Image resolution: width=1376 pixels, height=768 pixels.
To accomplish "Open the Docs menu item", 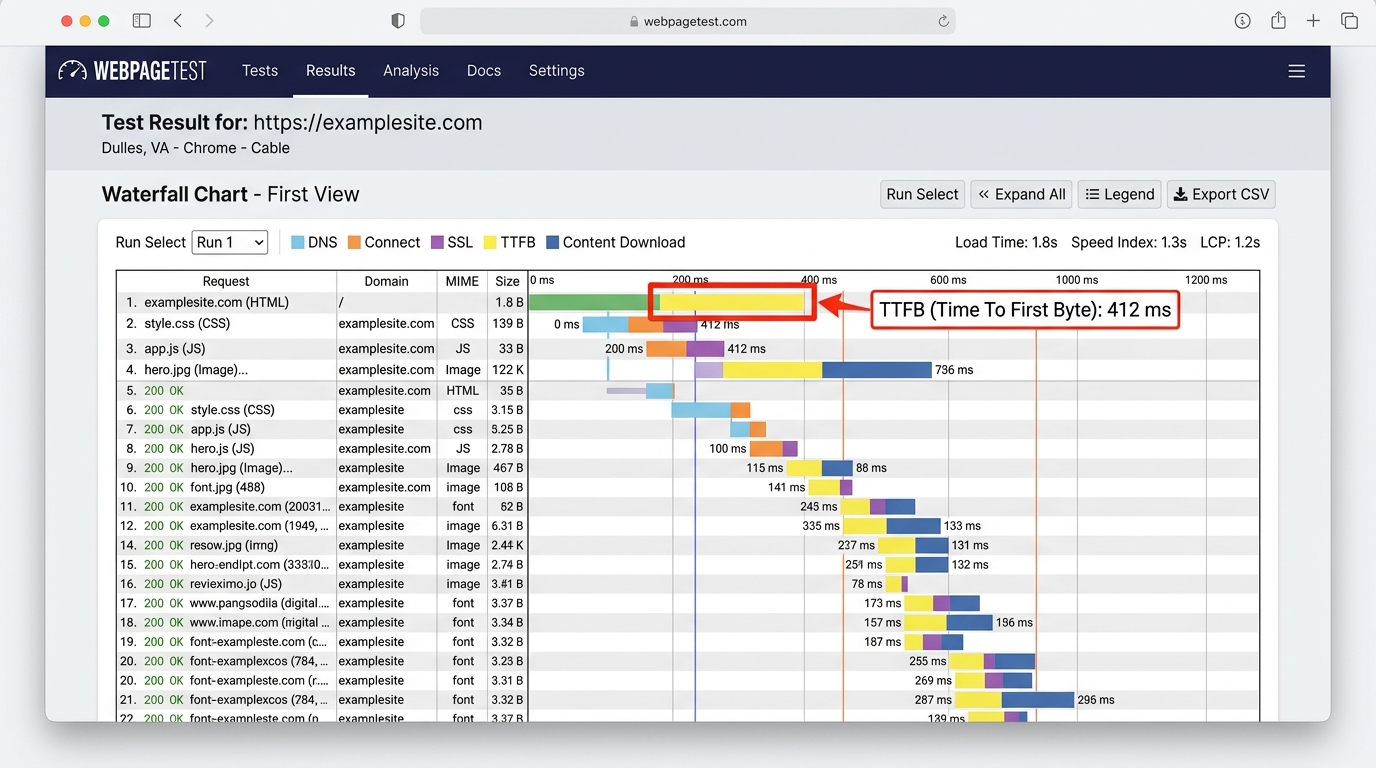I will tap(483, 70).
